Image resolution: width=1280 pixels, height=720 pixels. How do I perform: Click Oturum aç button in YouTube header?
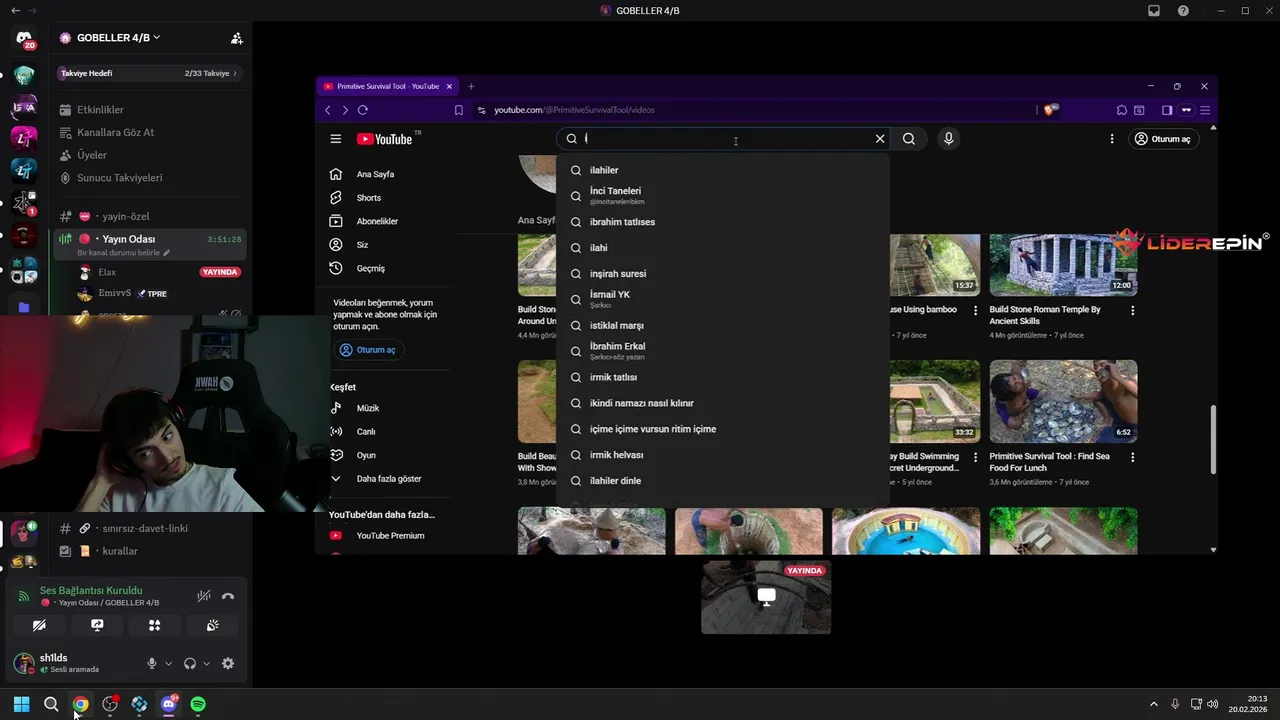coord(1163,139)
